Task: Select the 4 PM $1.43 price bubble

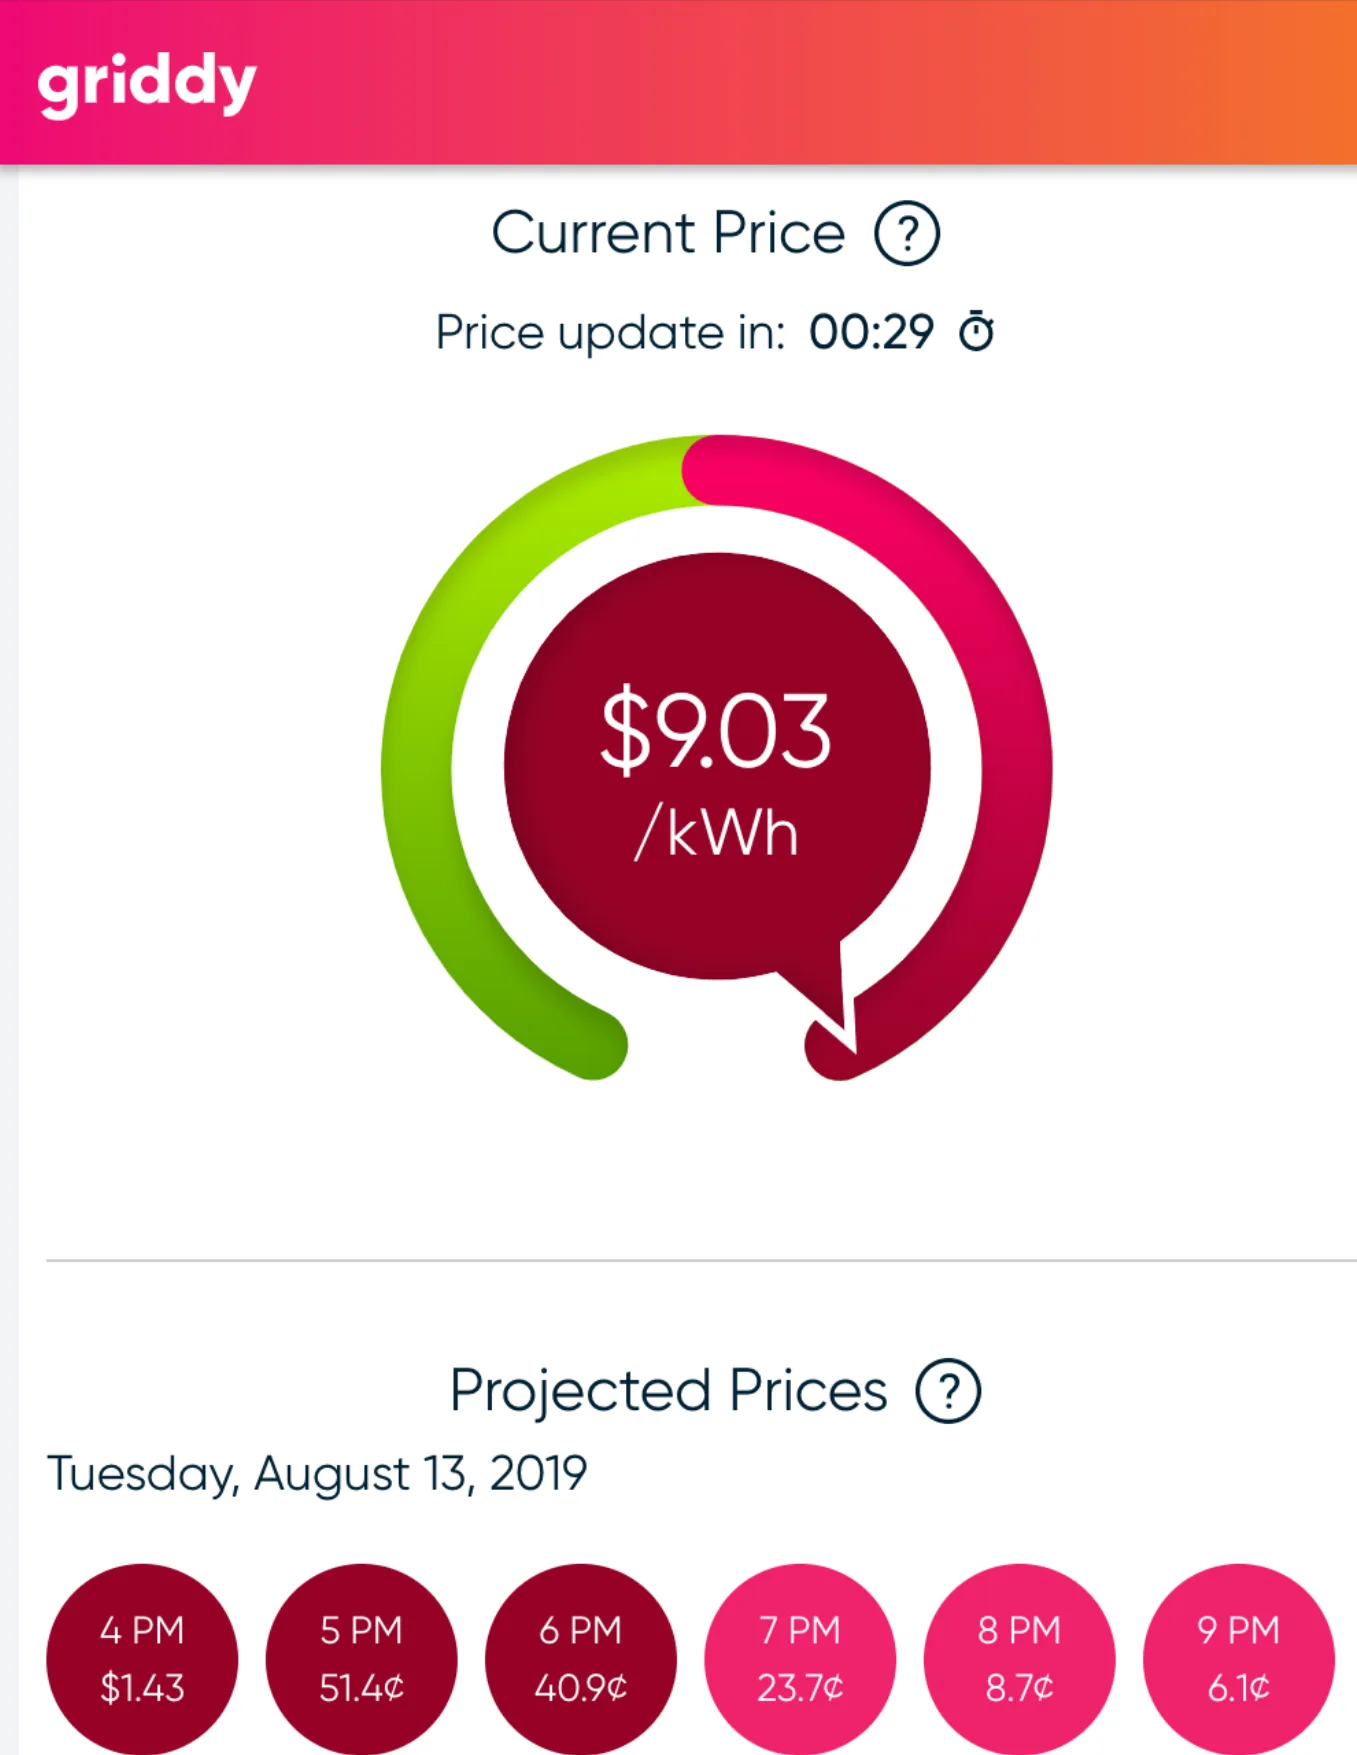Action: pyautogui.click(x=142, y=1658)
